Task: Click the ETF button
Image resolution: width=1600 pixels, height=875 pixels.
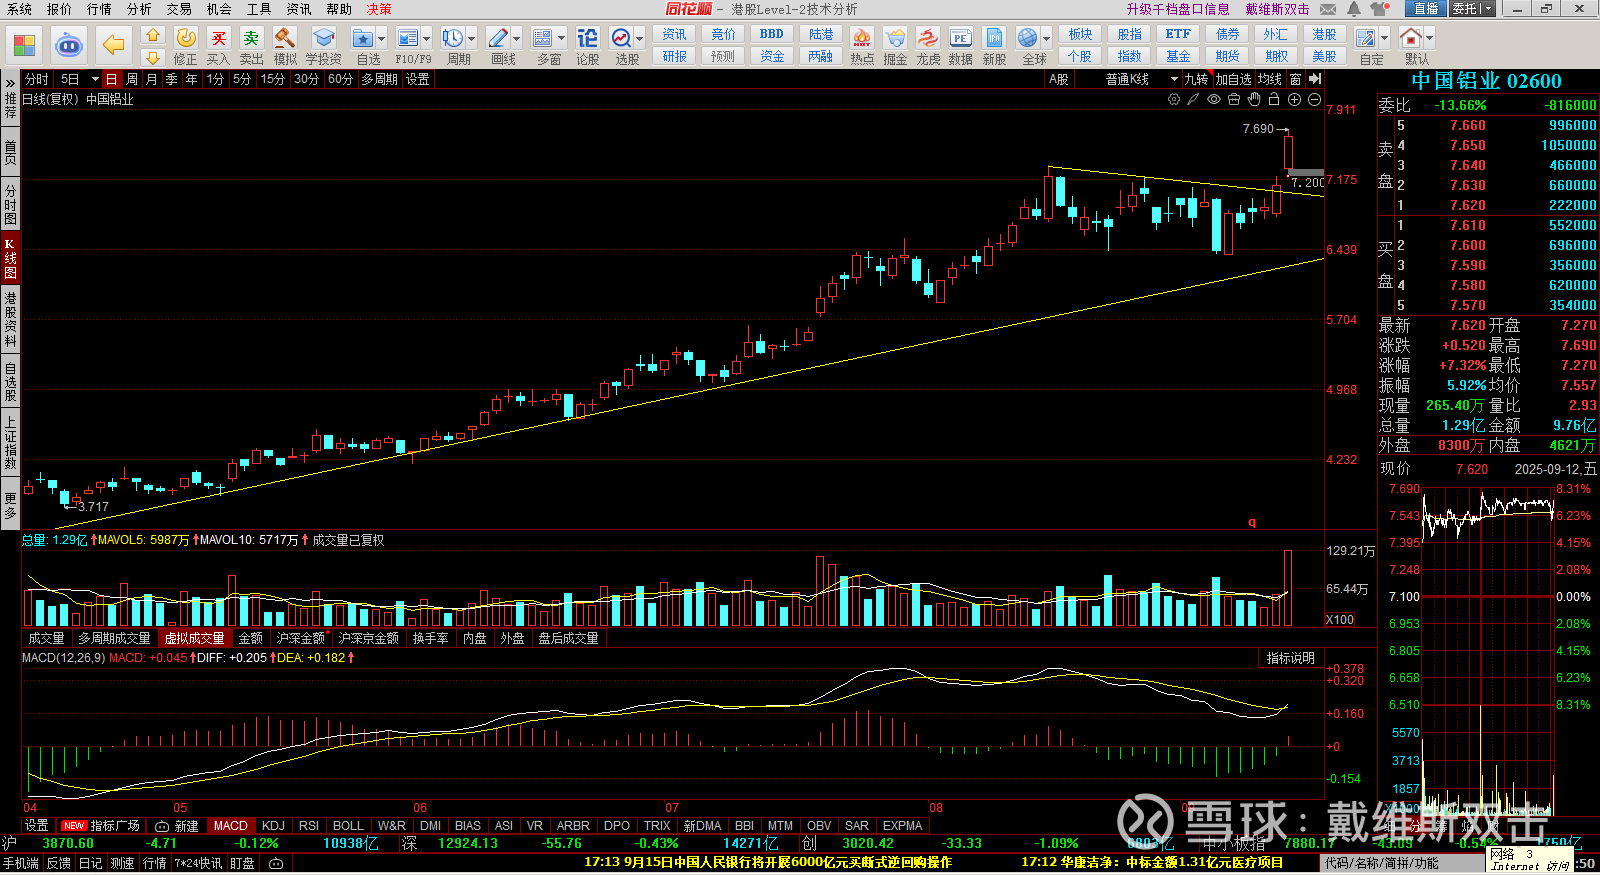Action: coord(1178,34)
